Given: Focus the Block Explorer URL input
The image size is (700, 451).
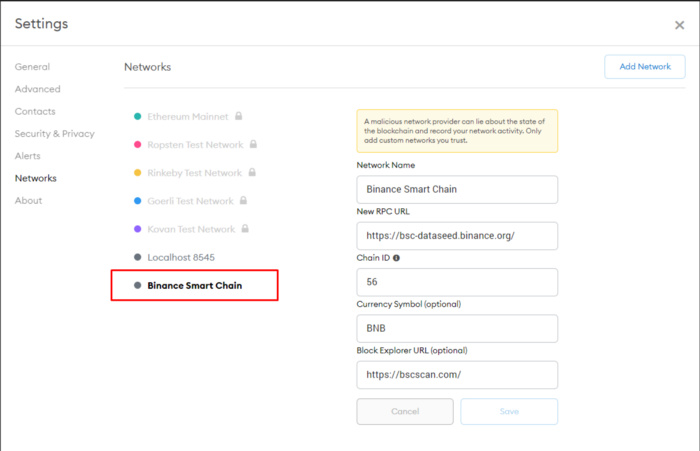Looking at the screenshot, I should [457, 375].
